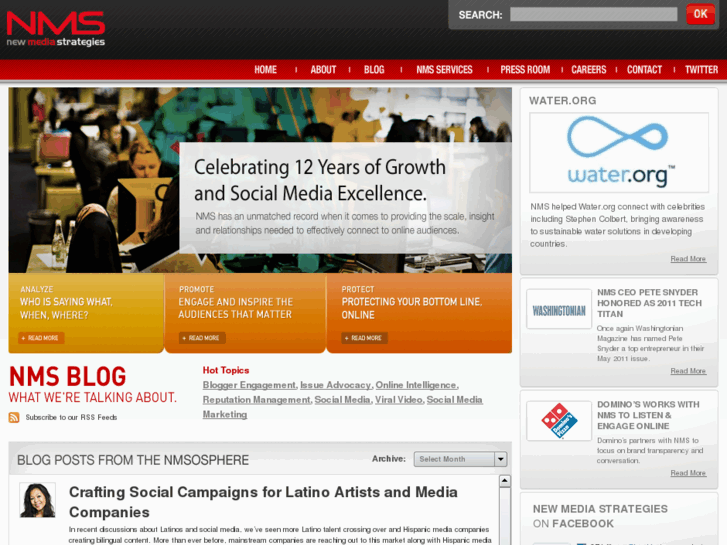Open the Careers menu item
Image resolution: width=727 pixels, height=545 pixels.
(x=588, y=70)
